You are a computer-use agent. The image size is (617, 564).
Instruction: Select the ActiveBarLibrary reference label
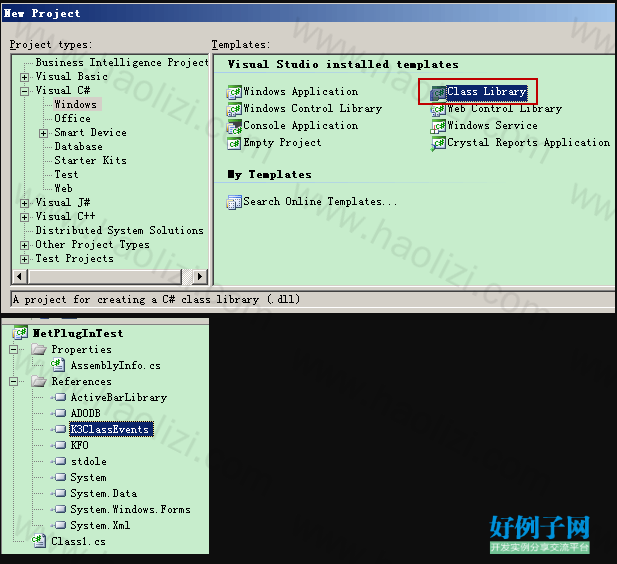click(x=119, y=398)
